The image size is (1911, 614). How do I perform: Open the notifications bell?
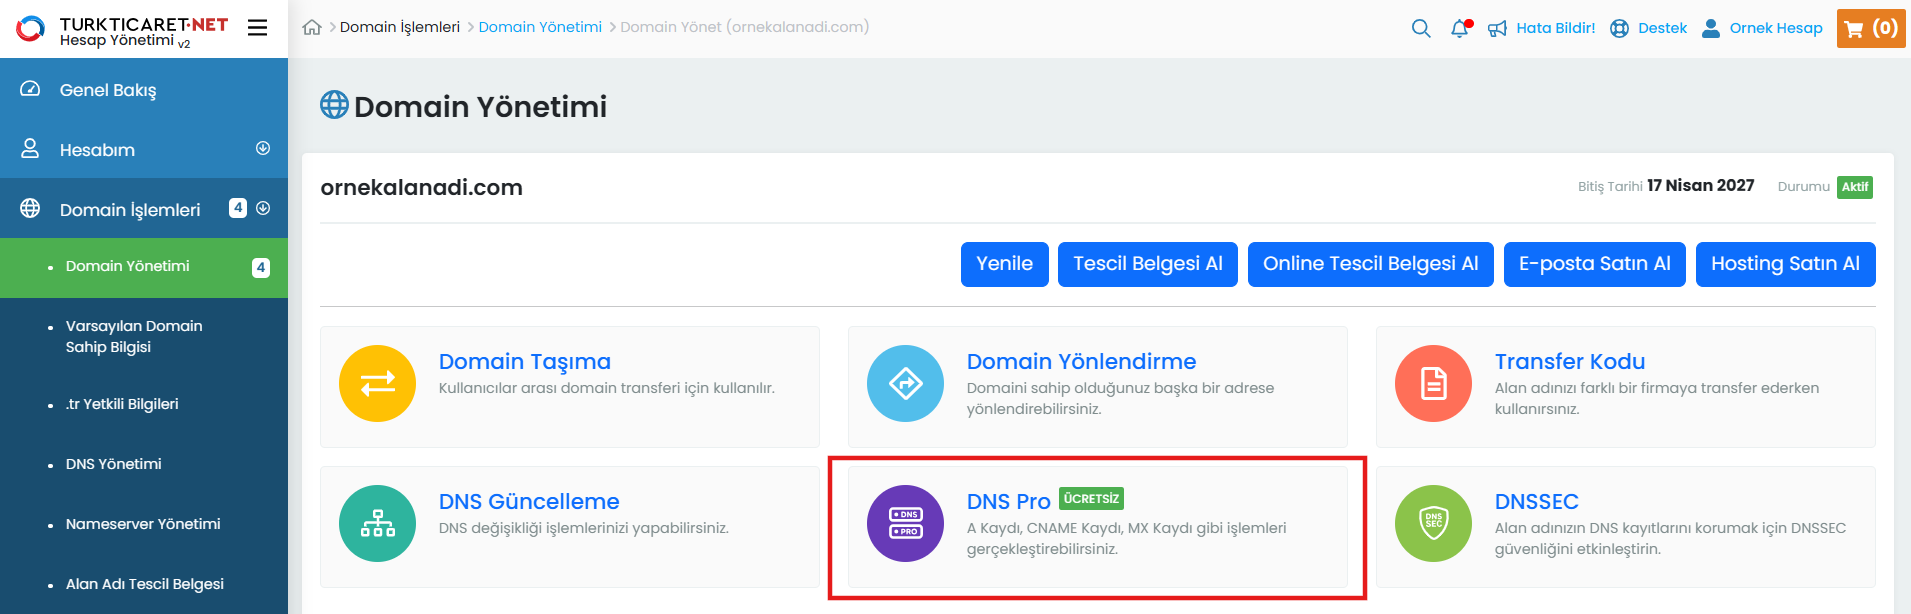pyautogui.click(x=1460, y=28)
